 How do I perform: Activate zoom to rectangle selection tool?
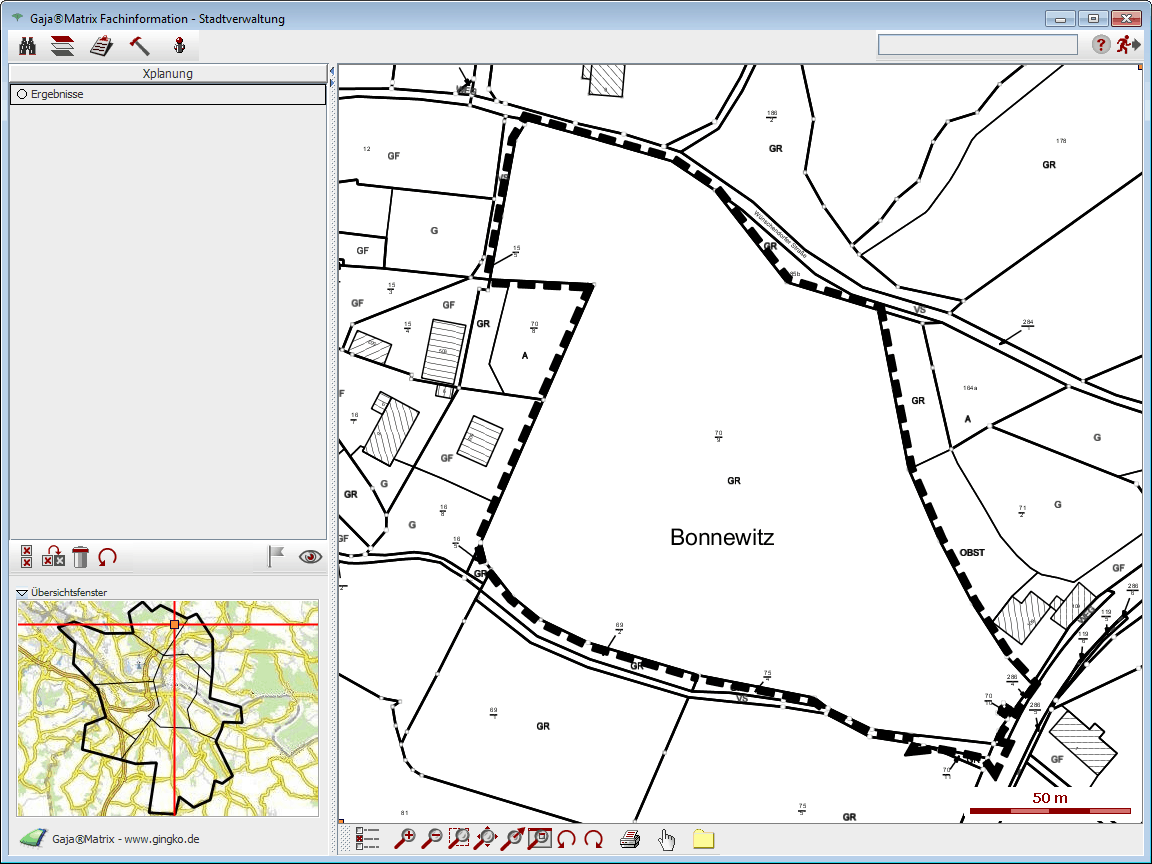pyautogui.click(x=460, y=839)
